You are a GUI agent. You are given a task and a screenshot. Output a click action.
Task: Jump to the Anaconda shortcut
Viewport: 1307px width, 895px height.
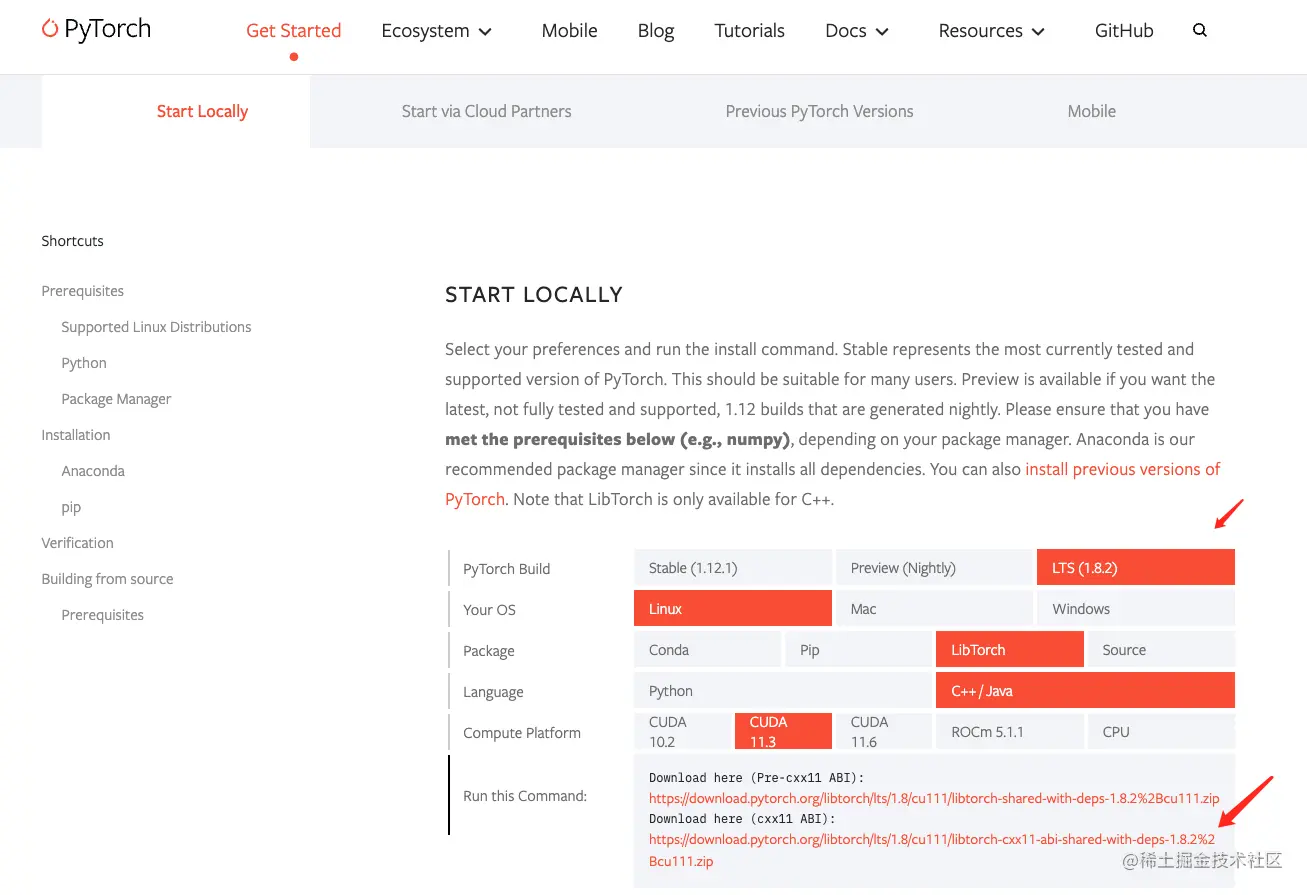coord(93,471)
